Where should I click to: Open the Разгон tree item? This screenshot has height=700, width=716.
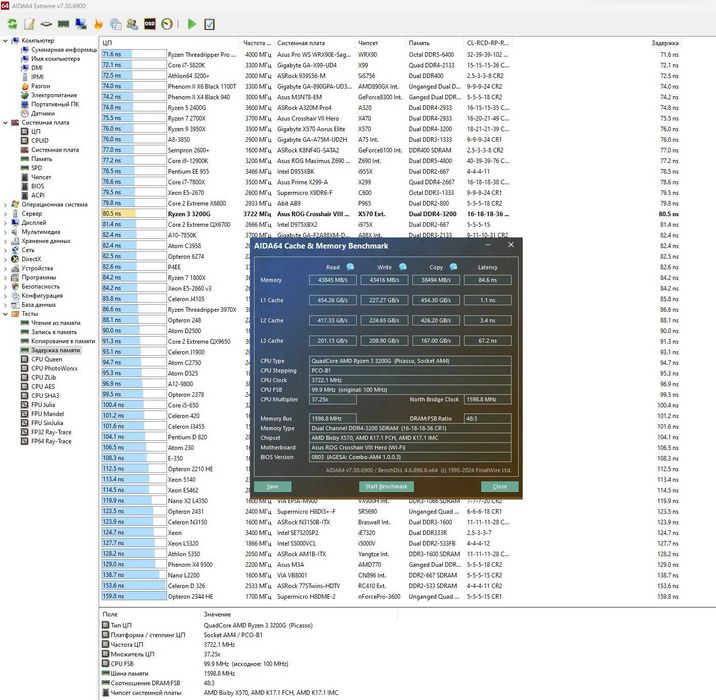click(41, 86)
